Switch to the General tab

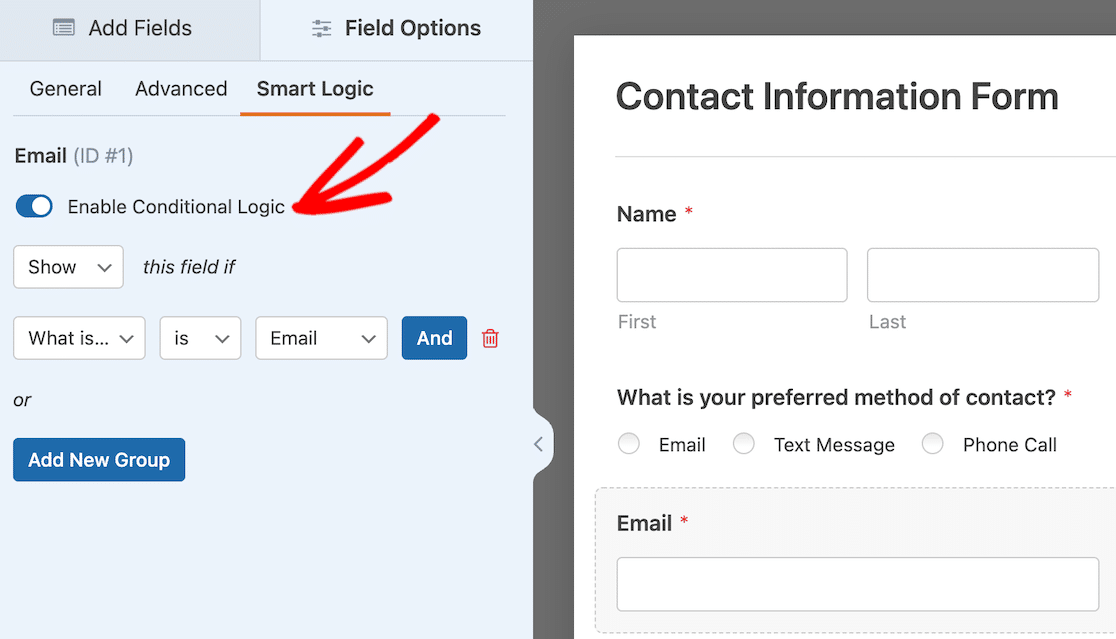click(66, 89)
